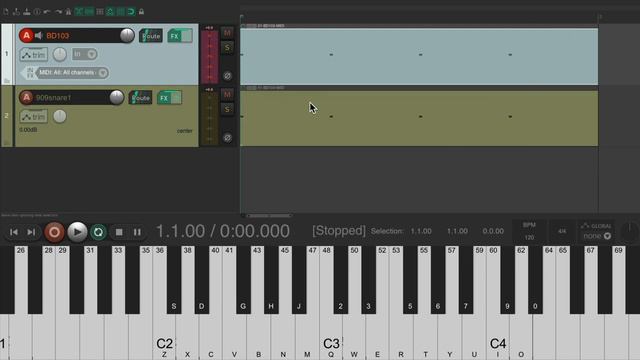
Task: Click the IN FX button on BD103
Action: (x=30, y=73)
